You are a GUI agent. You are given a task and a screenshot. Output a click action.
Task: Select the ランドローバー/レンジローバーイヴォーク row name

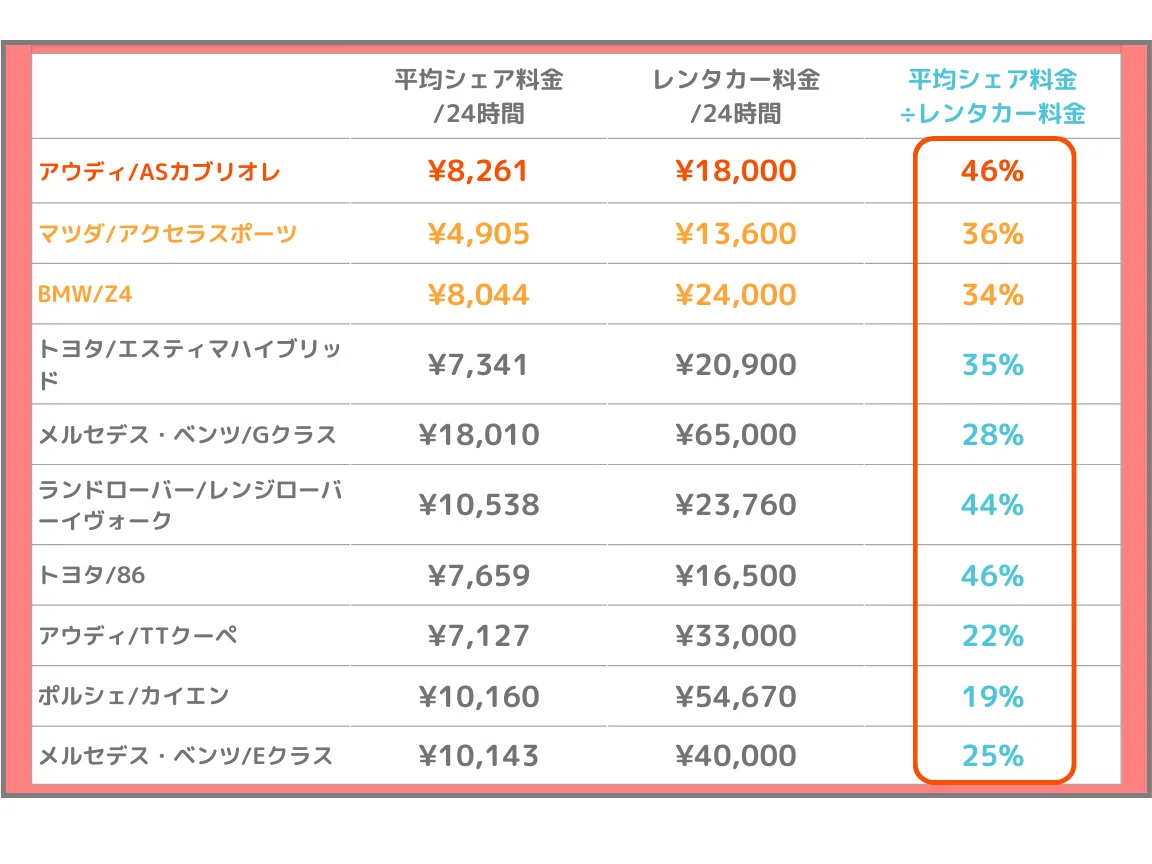(x=190, y=505)
